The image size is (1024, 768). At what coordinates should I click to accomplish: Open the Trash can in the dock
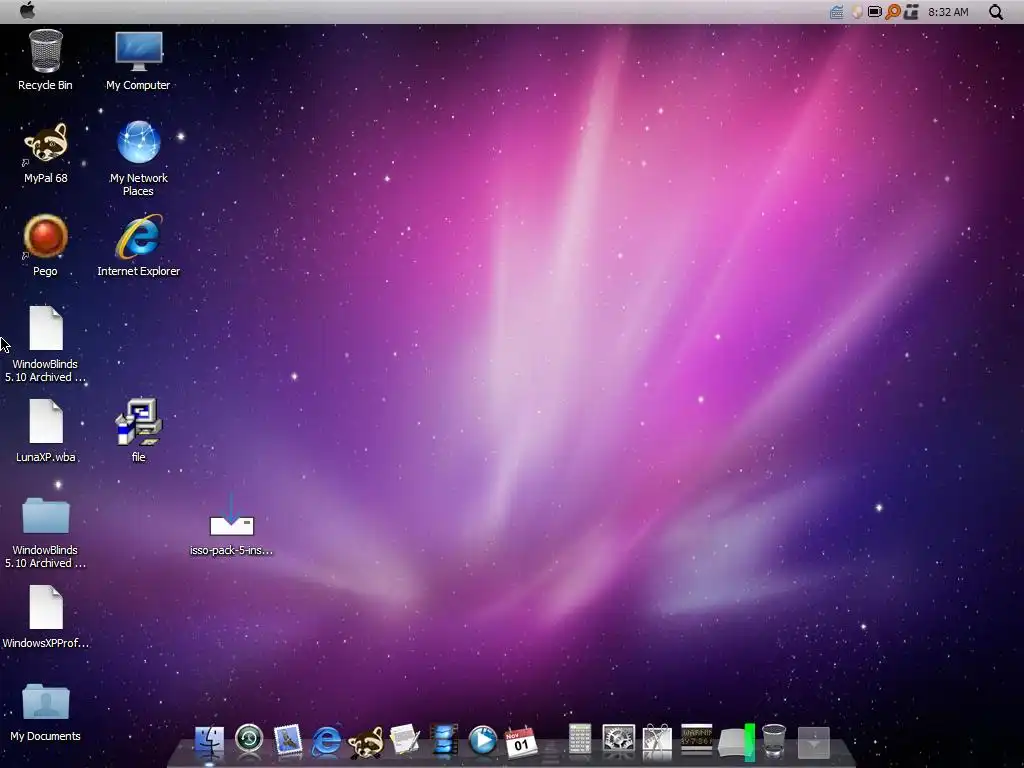point(774,741)
